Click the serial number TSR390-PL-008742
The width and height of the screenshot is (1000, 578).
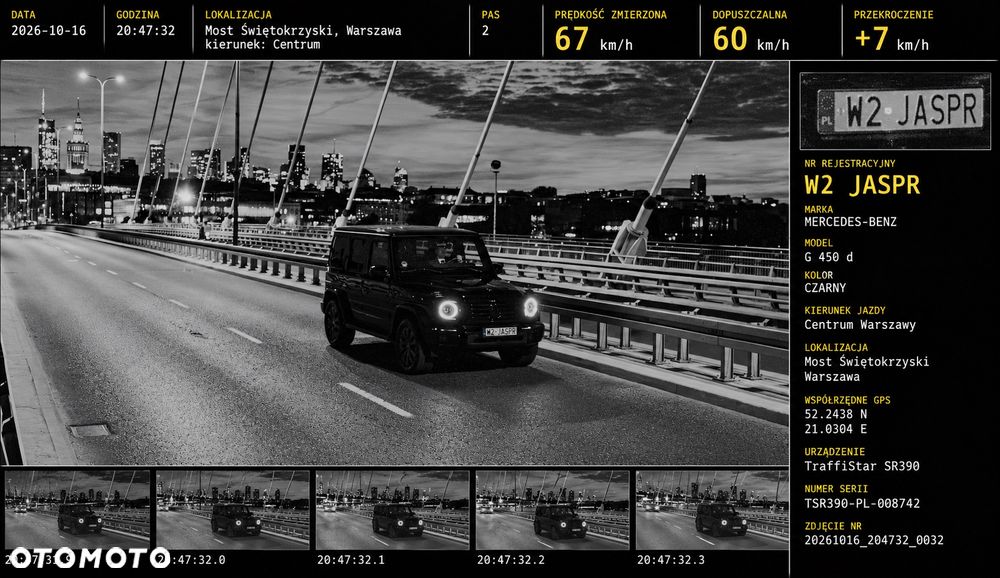[862, 503]
